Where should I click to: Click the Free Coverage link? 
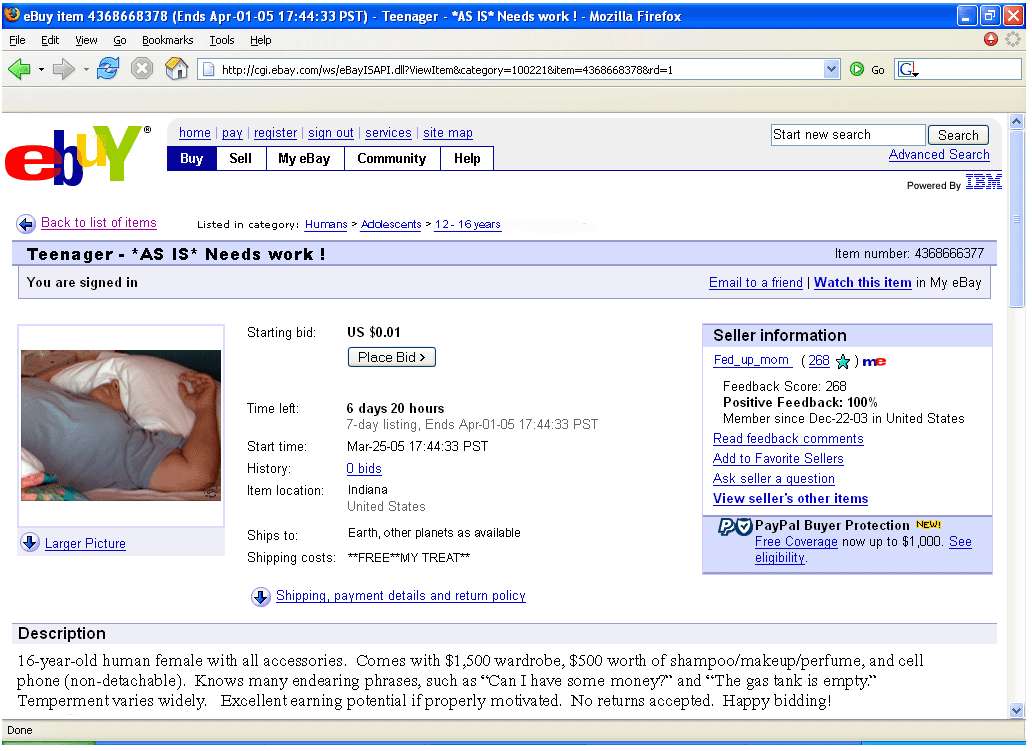pyautogui.click(x=796, y=542)
